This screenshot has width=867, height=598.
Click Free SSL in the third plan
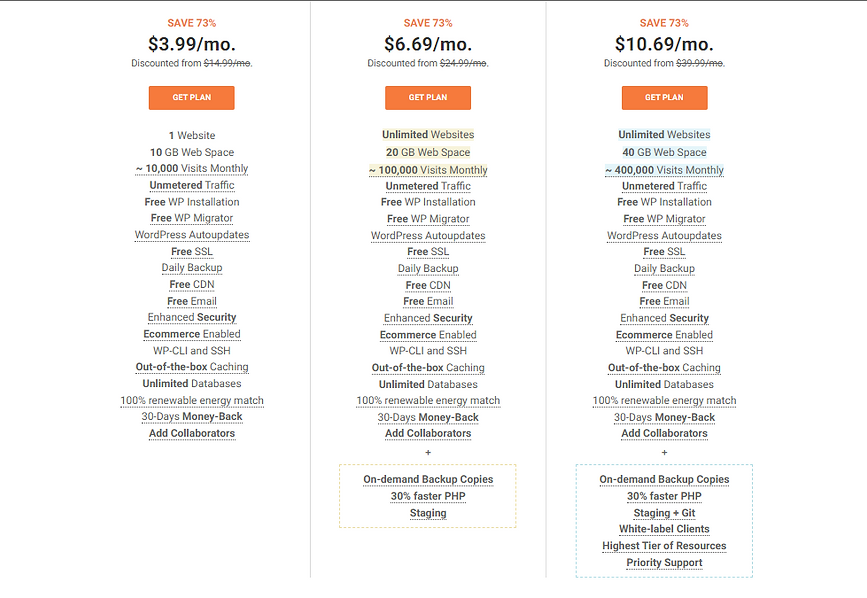[665, 252]
